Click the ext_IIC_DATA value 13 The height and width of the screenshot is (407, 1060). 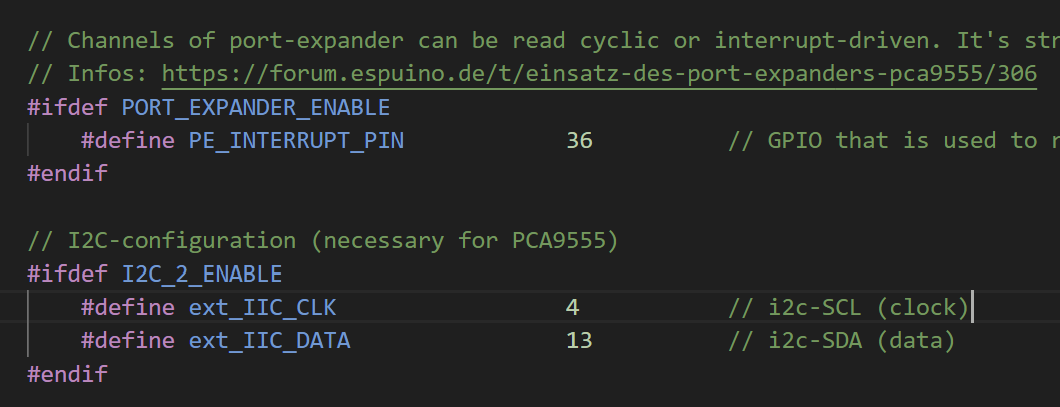click(579, 341)
